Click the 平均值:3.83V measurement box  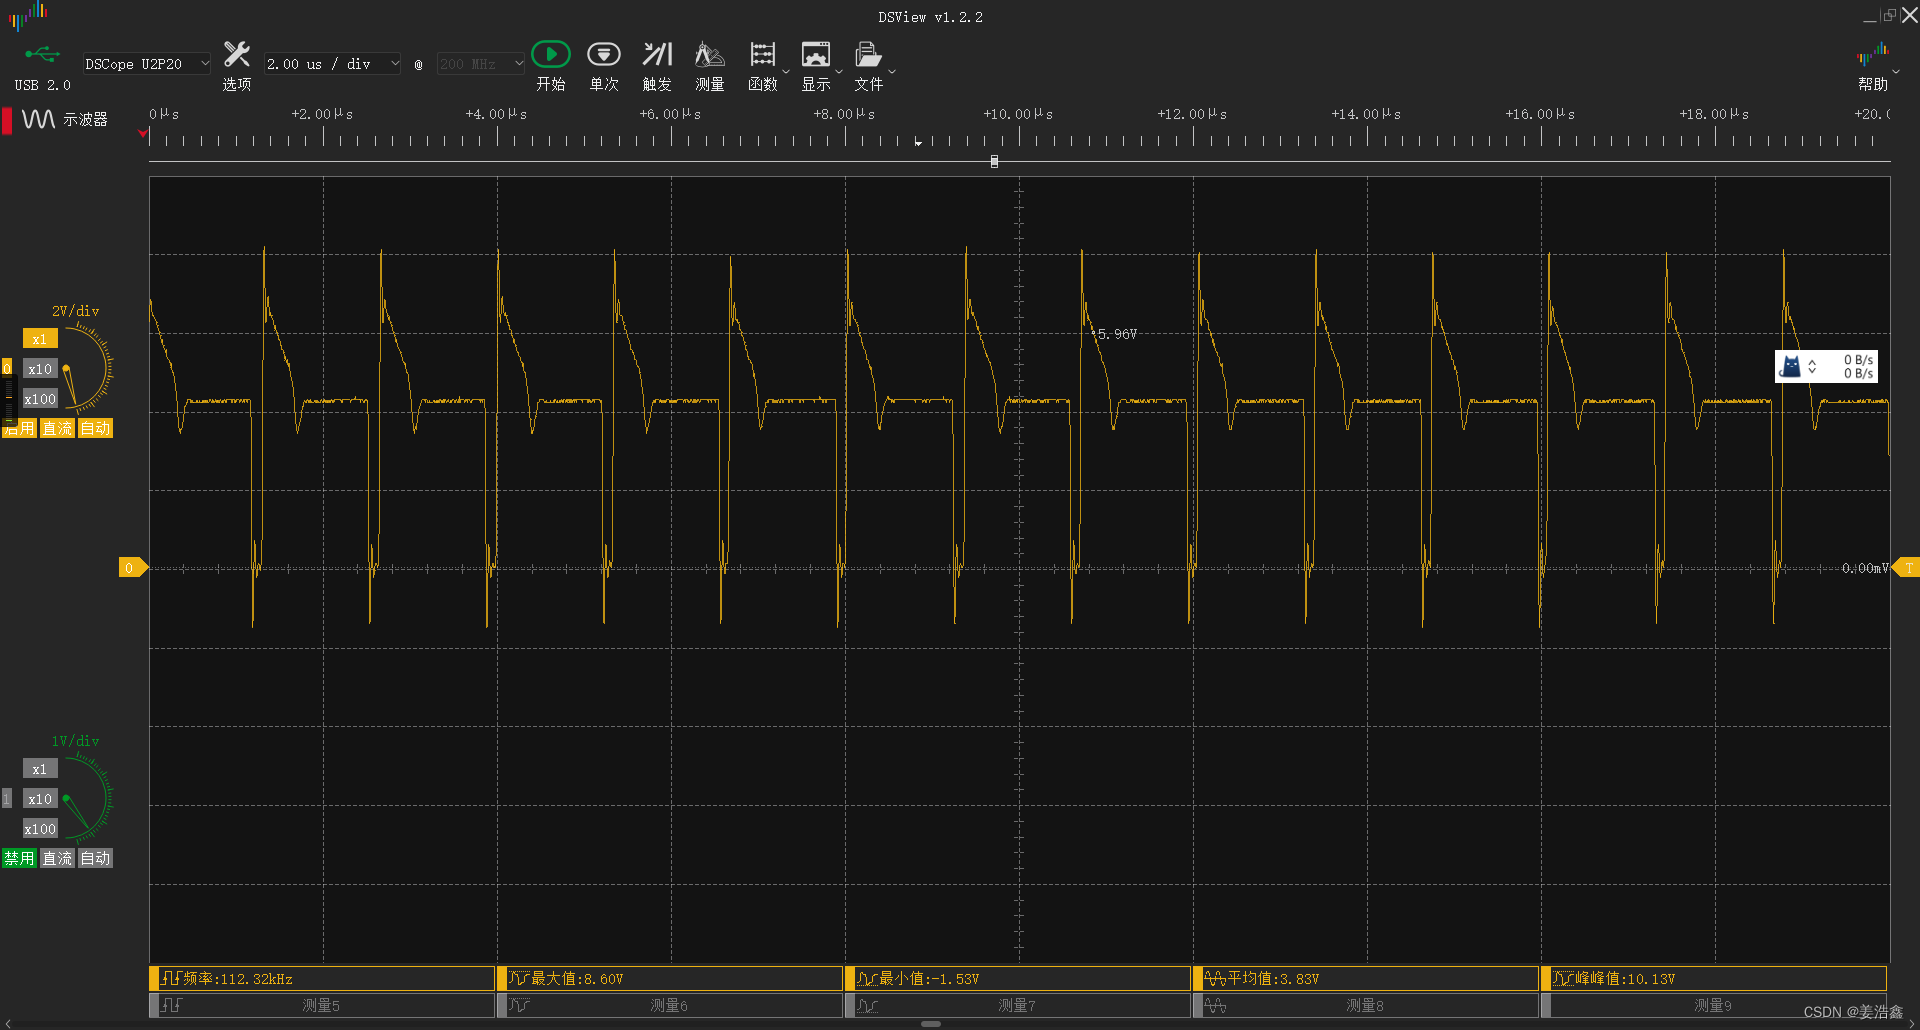pyautogui.click(x=1367, y=978)
